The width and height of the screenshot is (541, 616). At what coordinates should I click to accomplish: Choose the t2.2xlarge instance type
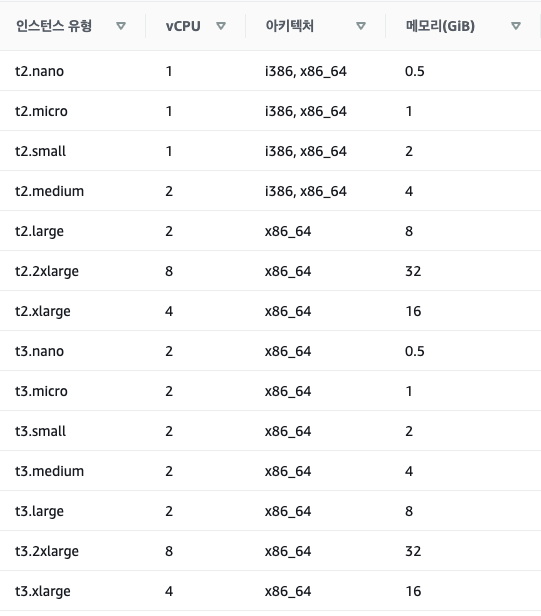pyautogui.click(x=47, y=271)
